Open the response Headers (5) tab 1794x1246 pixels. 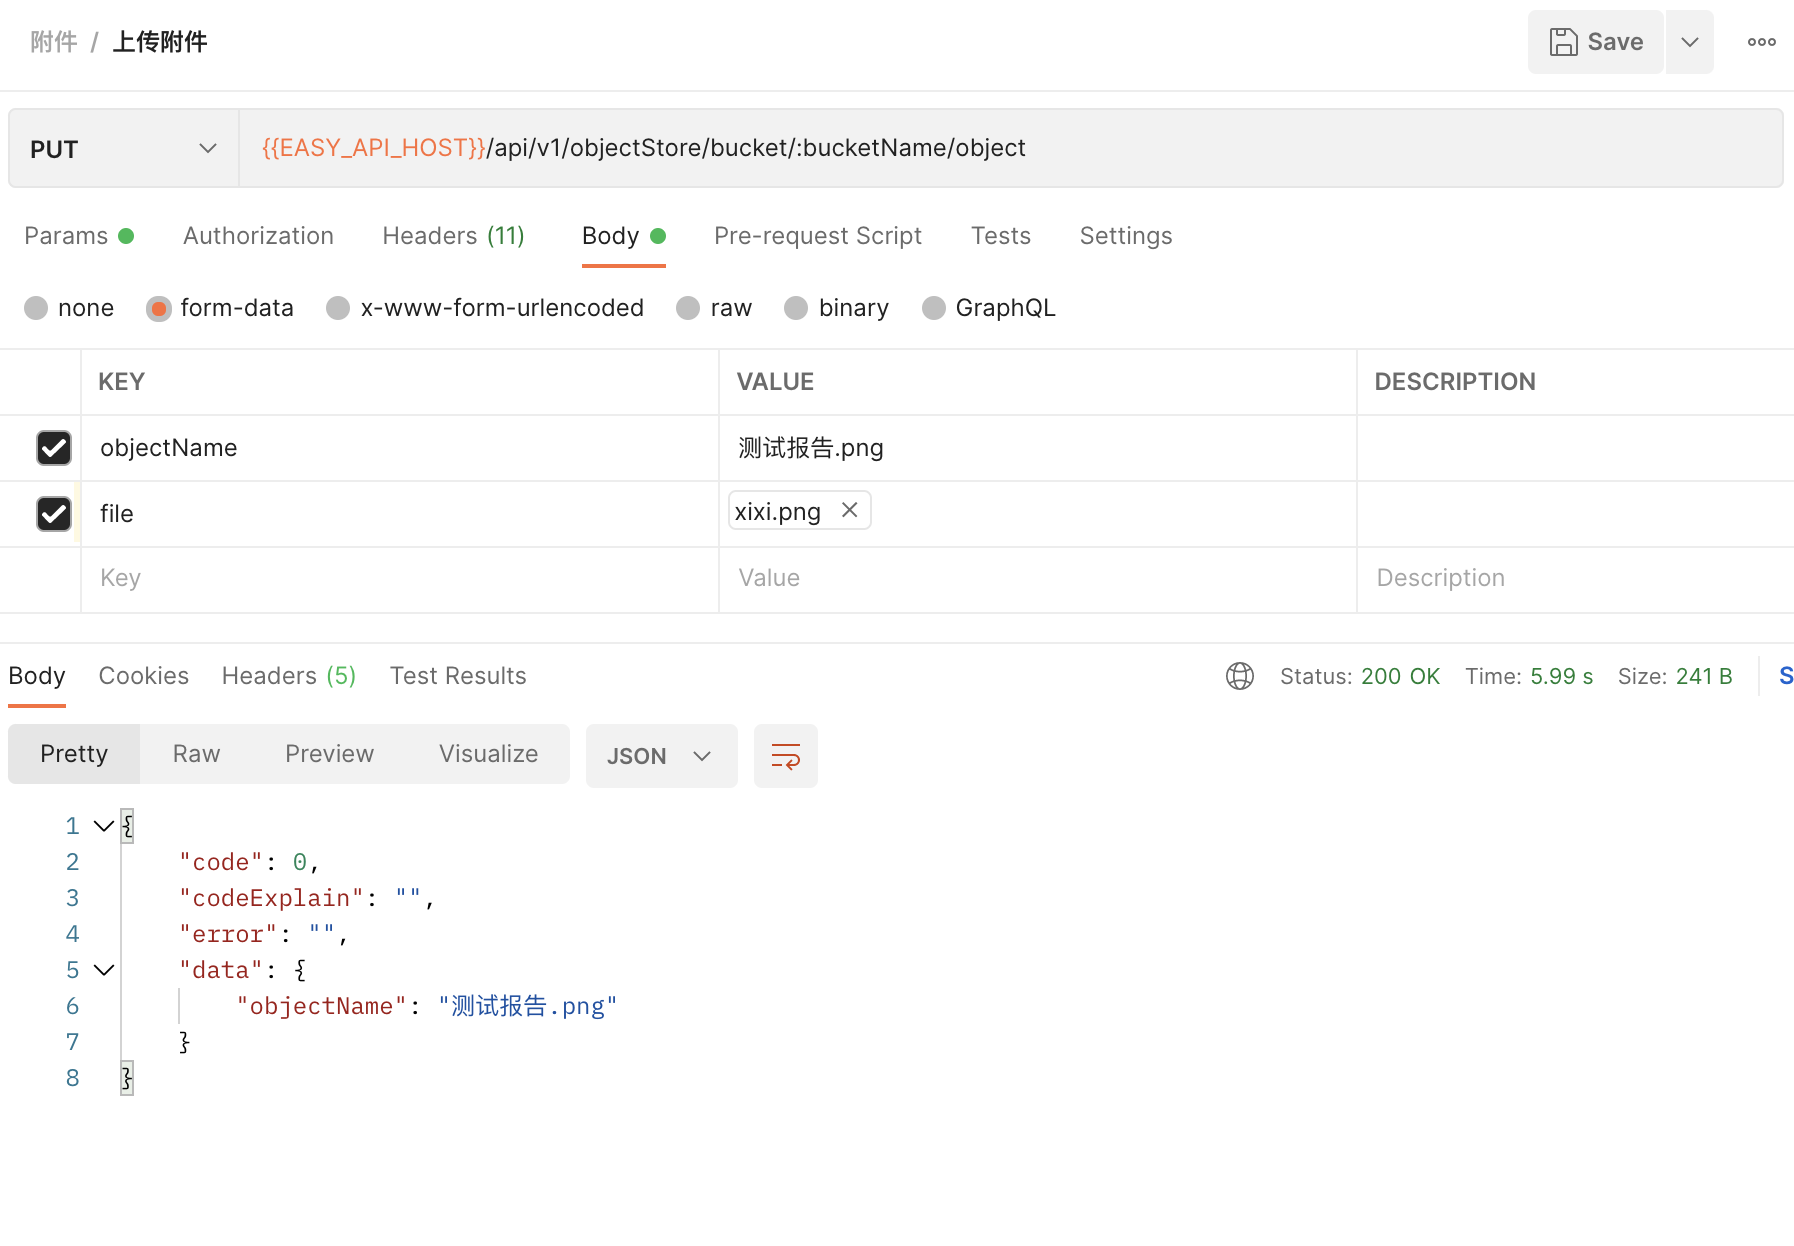pyautogui.click(x=288, y=676)
